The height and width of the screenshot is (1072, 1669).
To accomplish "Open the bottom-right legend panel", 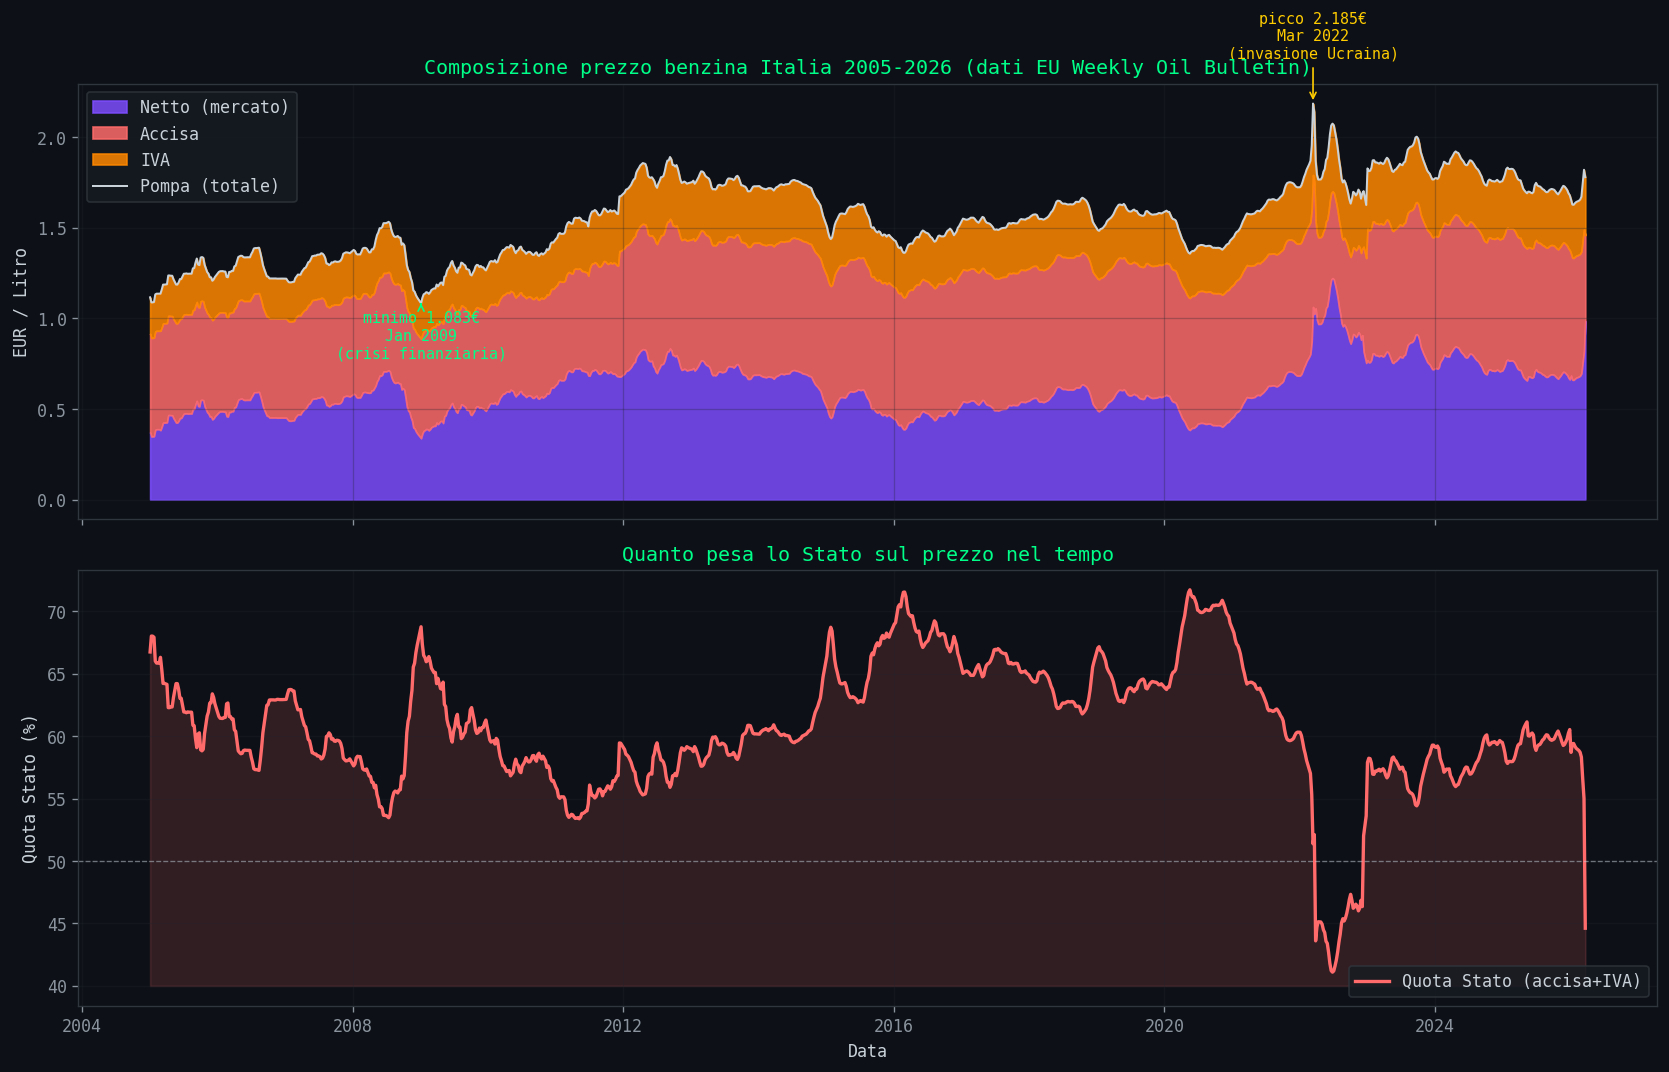I will click(x=1499, y=981).
